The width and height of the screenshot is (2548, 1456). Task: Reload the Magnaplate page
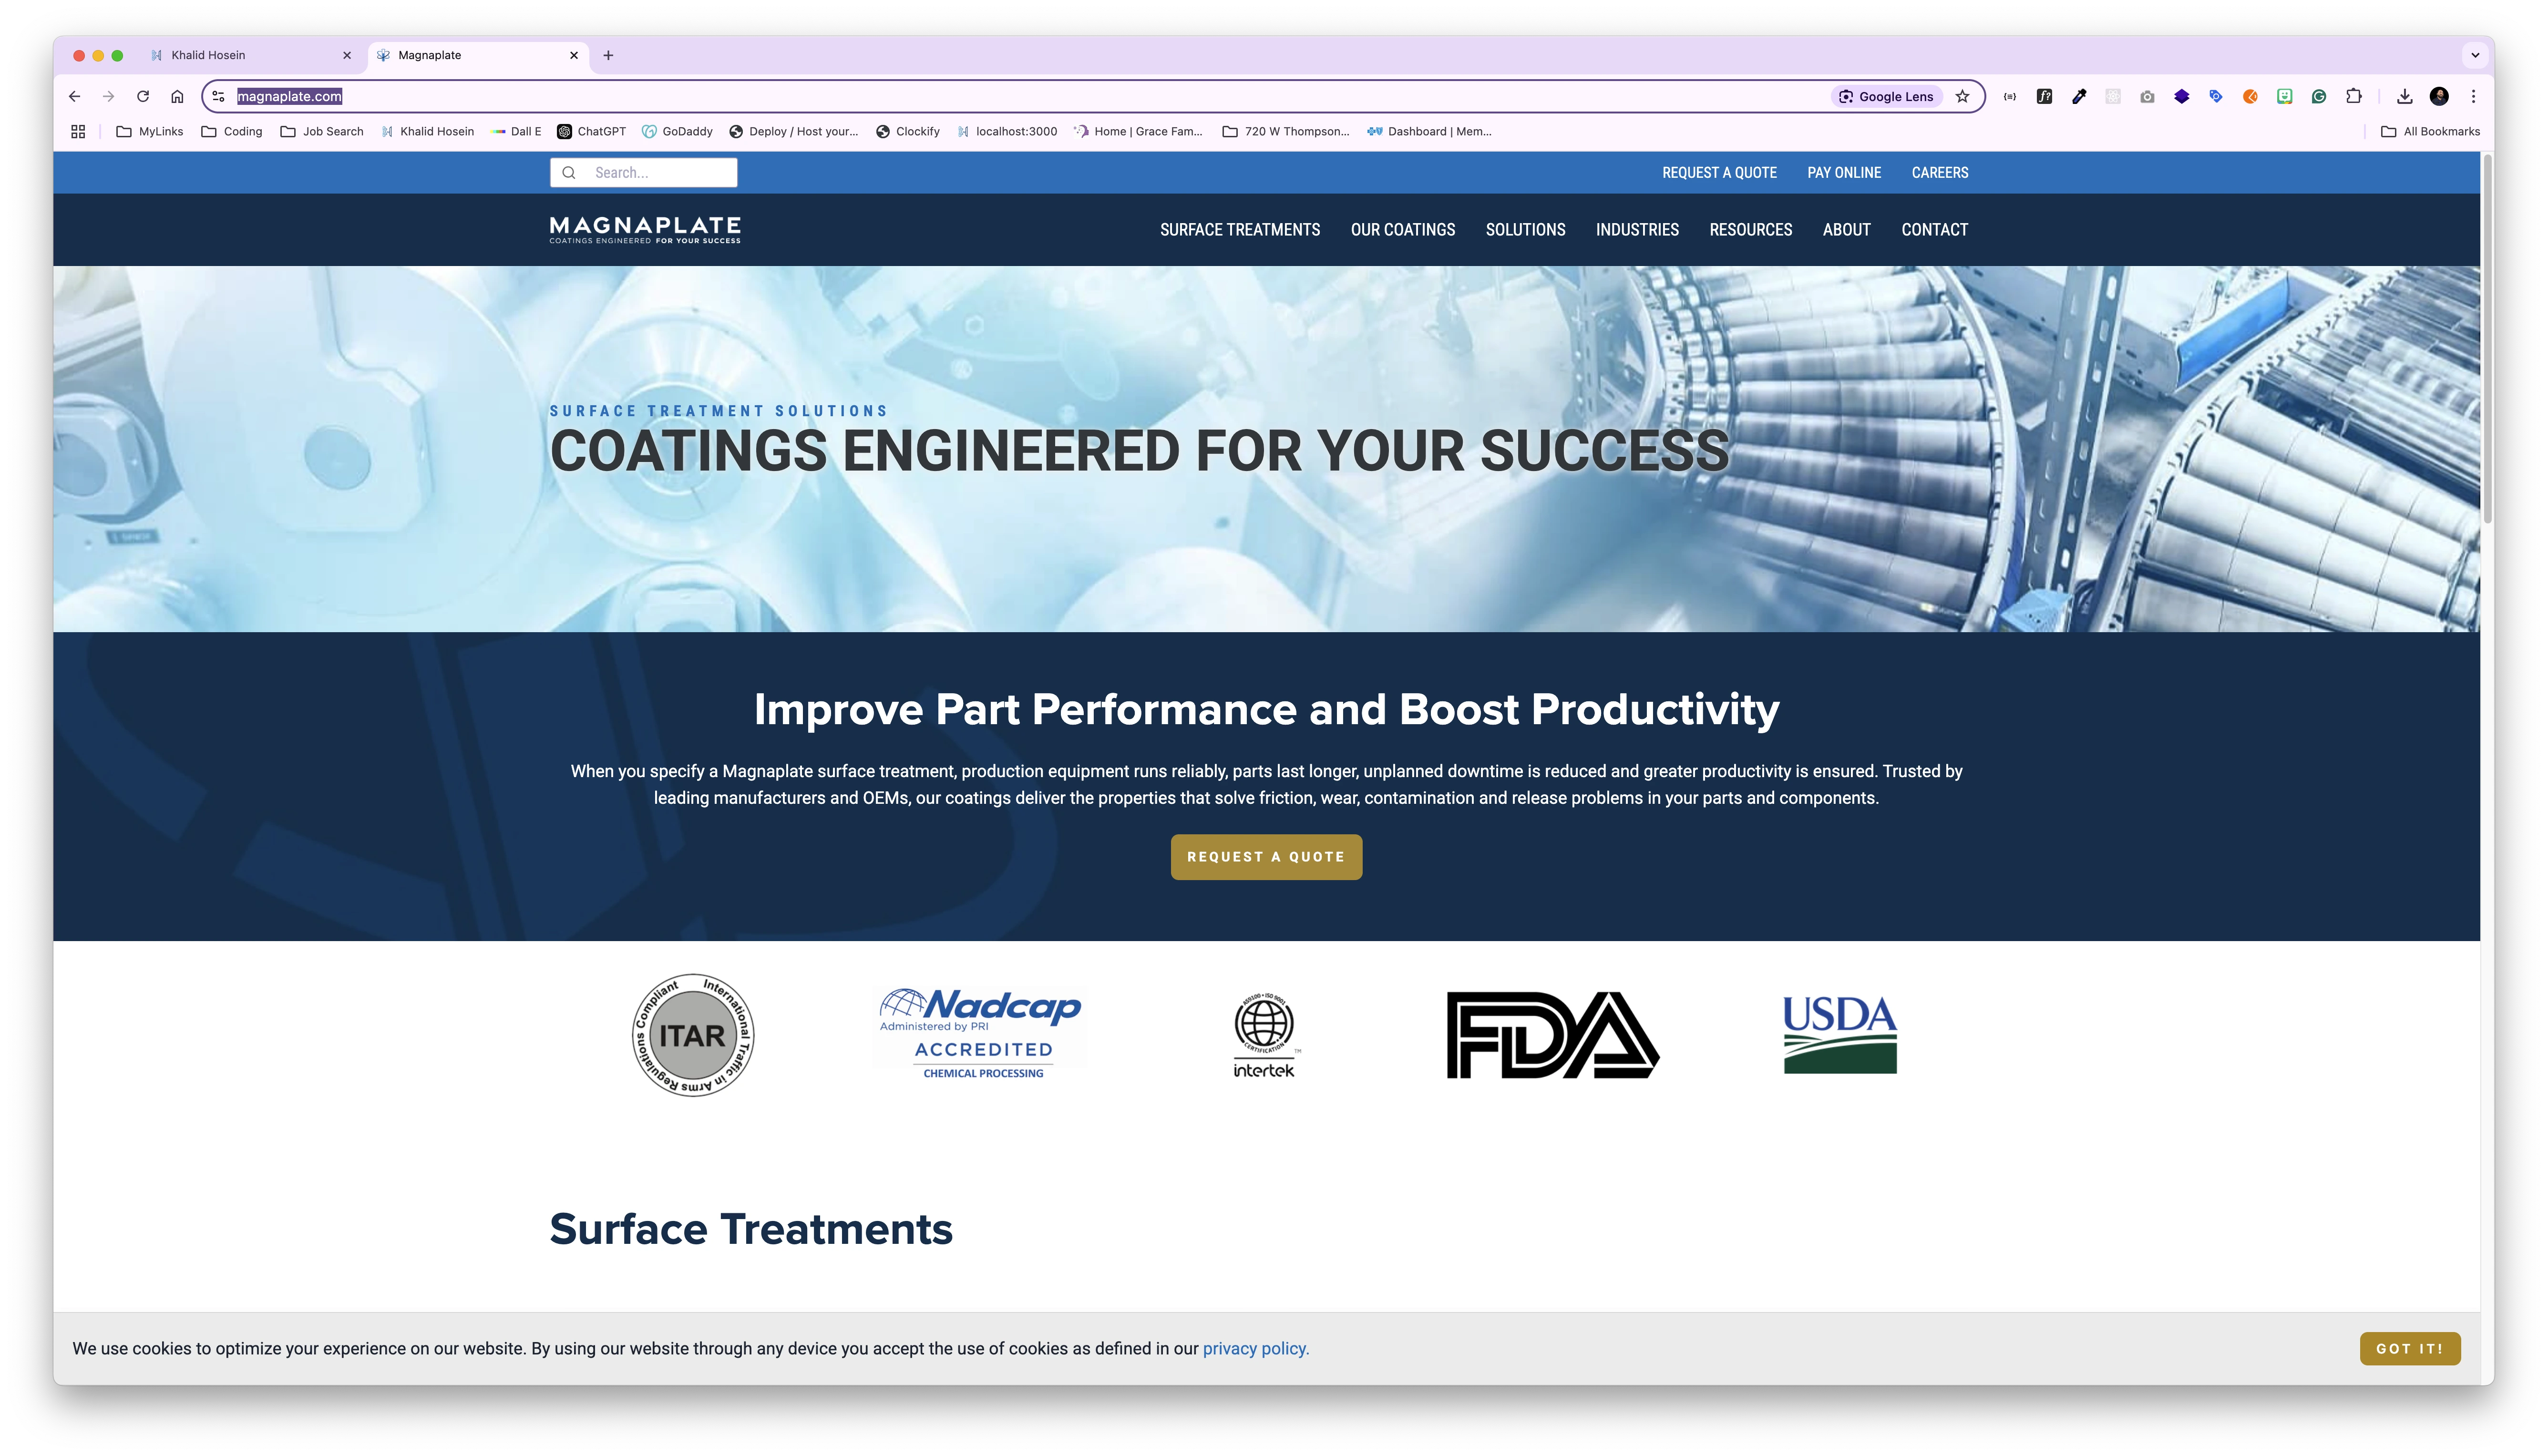143,96
